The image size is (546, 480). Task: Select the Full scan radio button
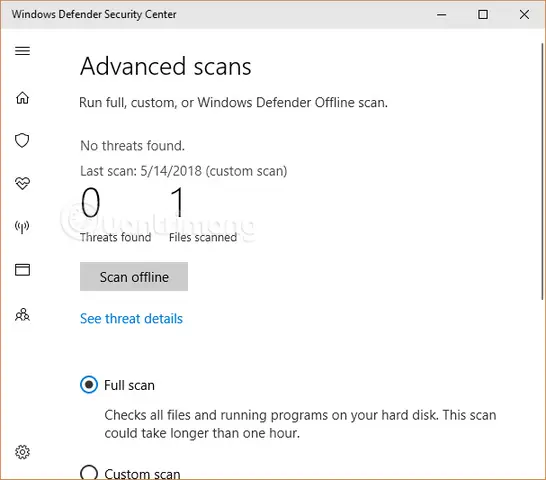point(89,385)
